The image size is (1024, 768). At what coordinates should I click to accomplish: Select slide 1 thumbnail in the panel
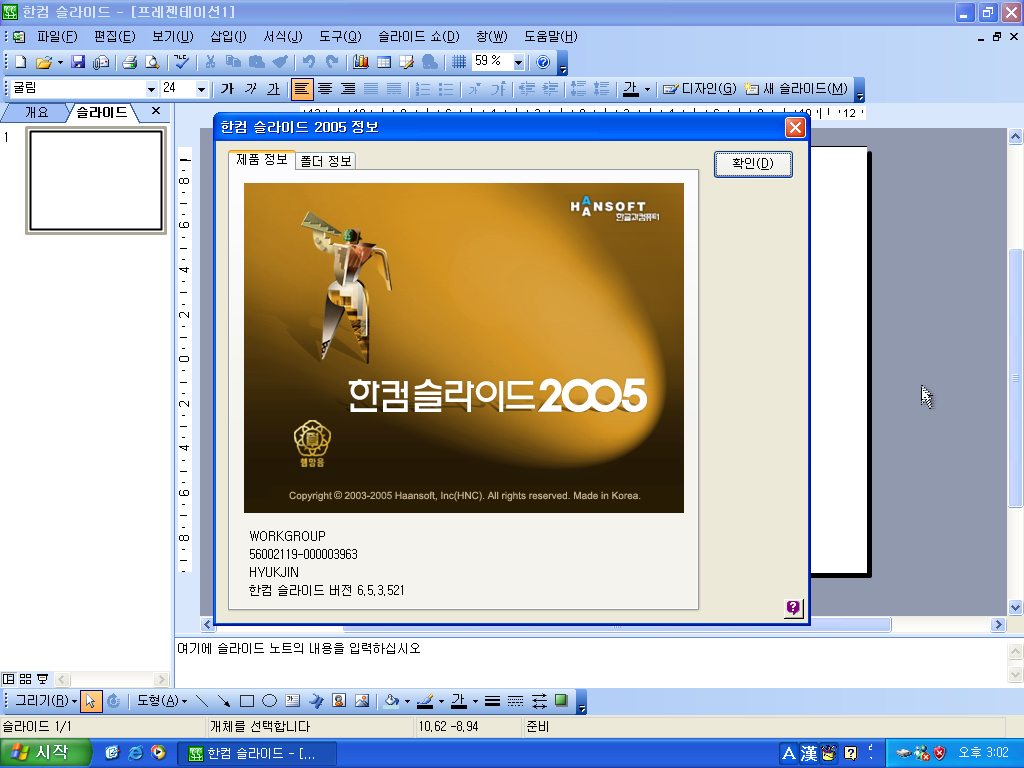tap(96, 180)
